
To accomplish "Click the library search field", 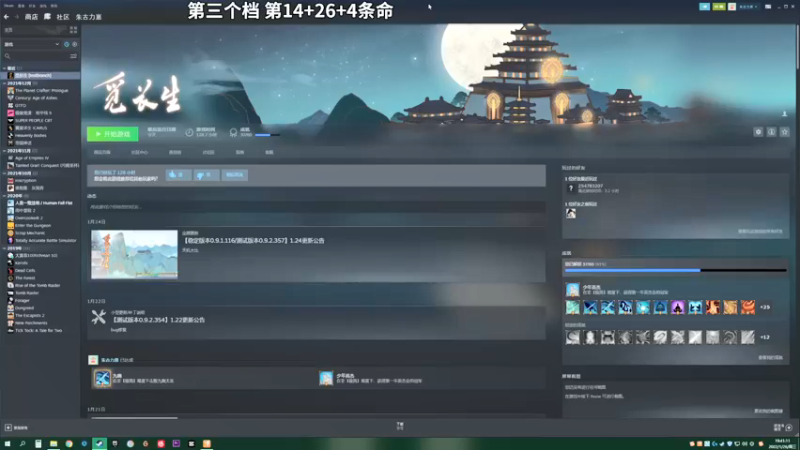I will point(36,56).
